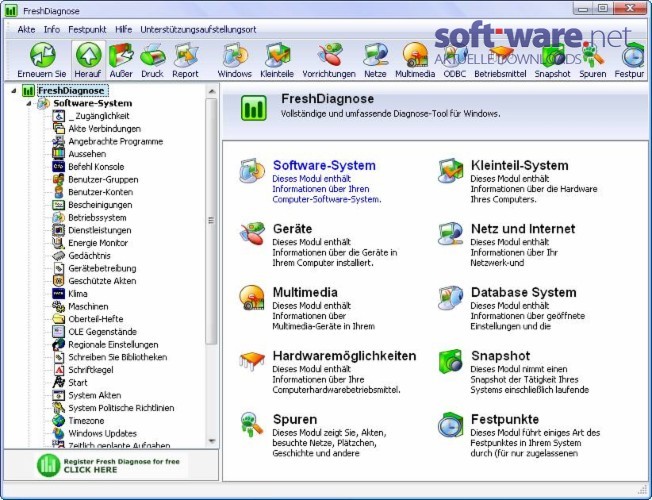Viewport: 652px width, 500px height.
Task: Open the Hardwaremöglichkeiten module icon
Action: 252,361
